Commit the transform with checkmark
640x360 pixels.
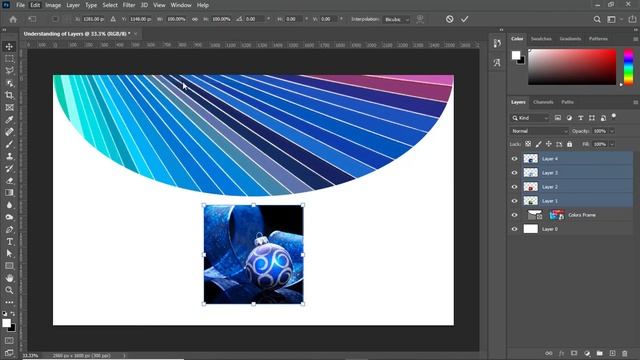[464, 19]
